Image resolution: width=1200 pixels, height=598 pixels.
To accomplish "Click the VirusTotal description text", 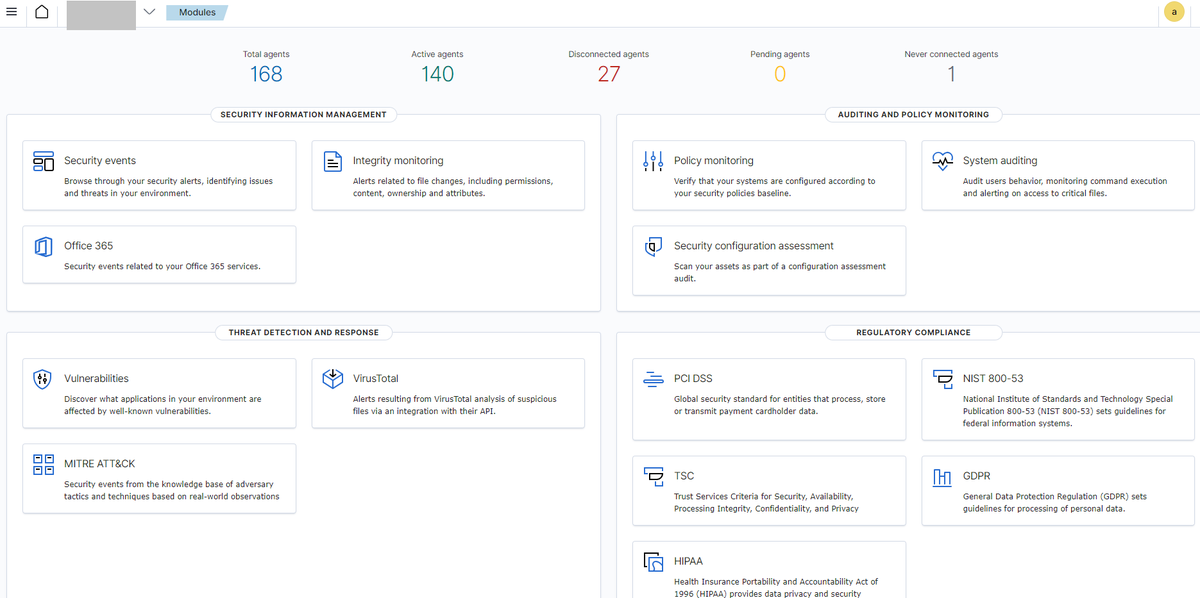I will pyautogui.click(x=455, y=405).
